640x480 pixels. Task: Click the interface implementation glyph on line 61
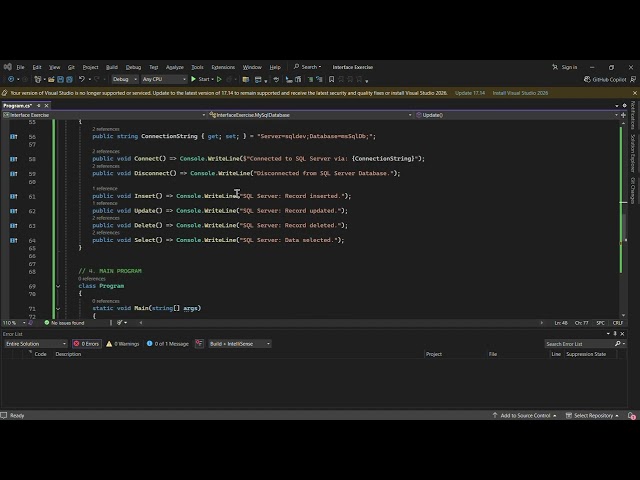[14, 196]
